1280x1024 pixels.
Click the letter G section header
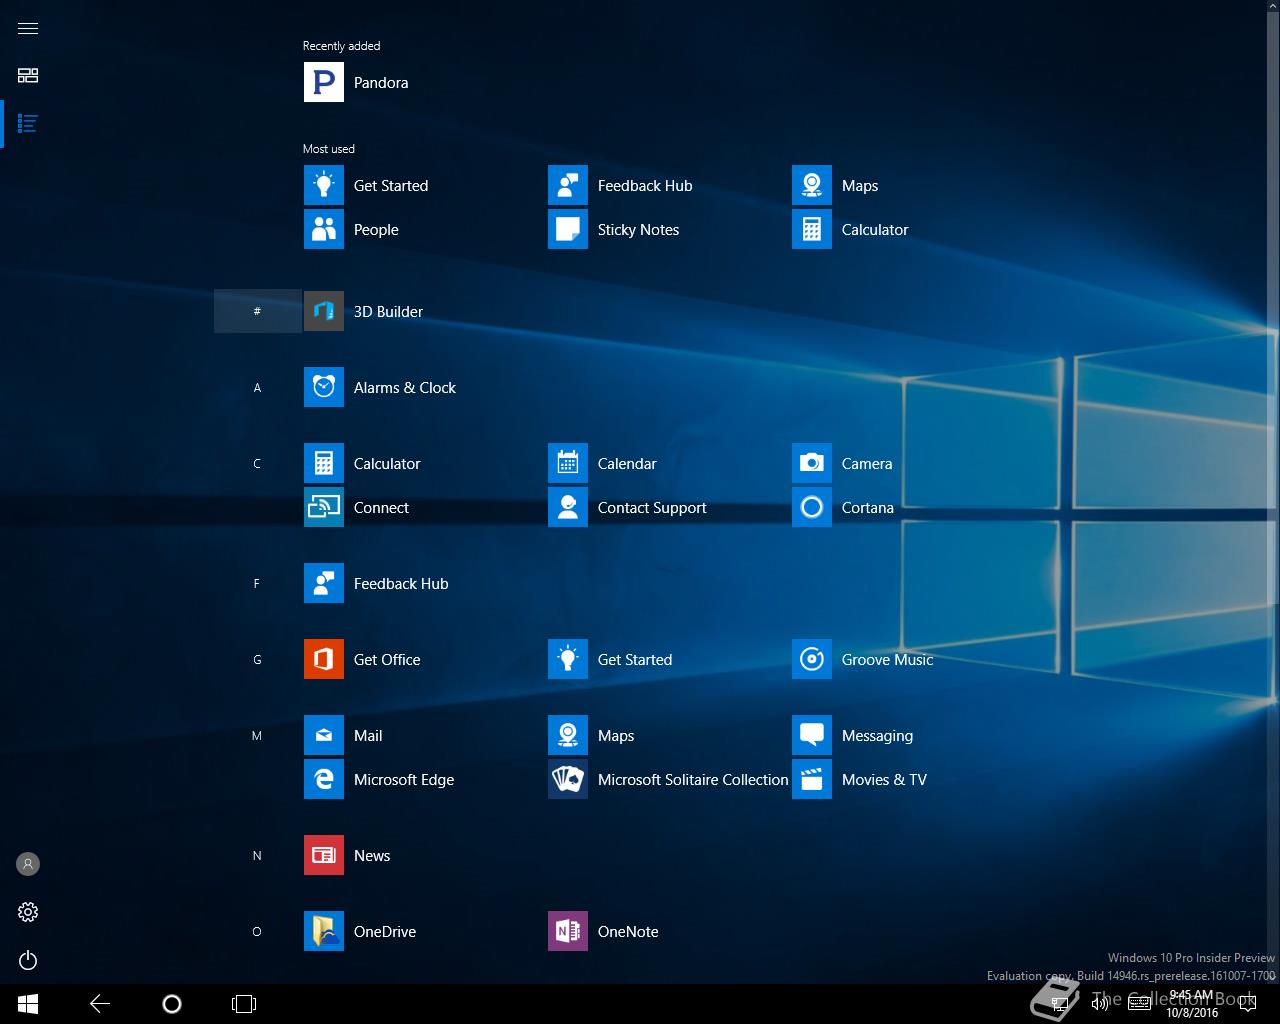(257, 659)
